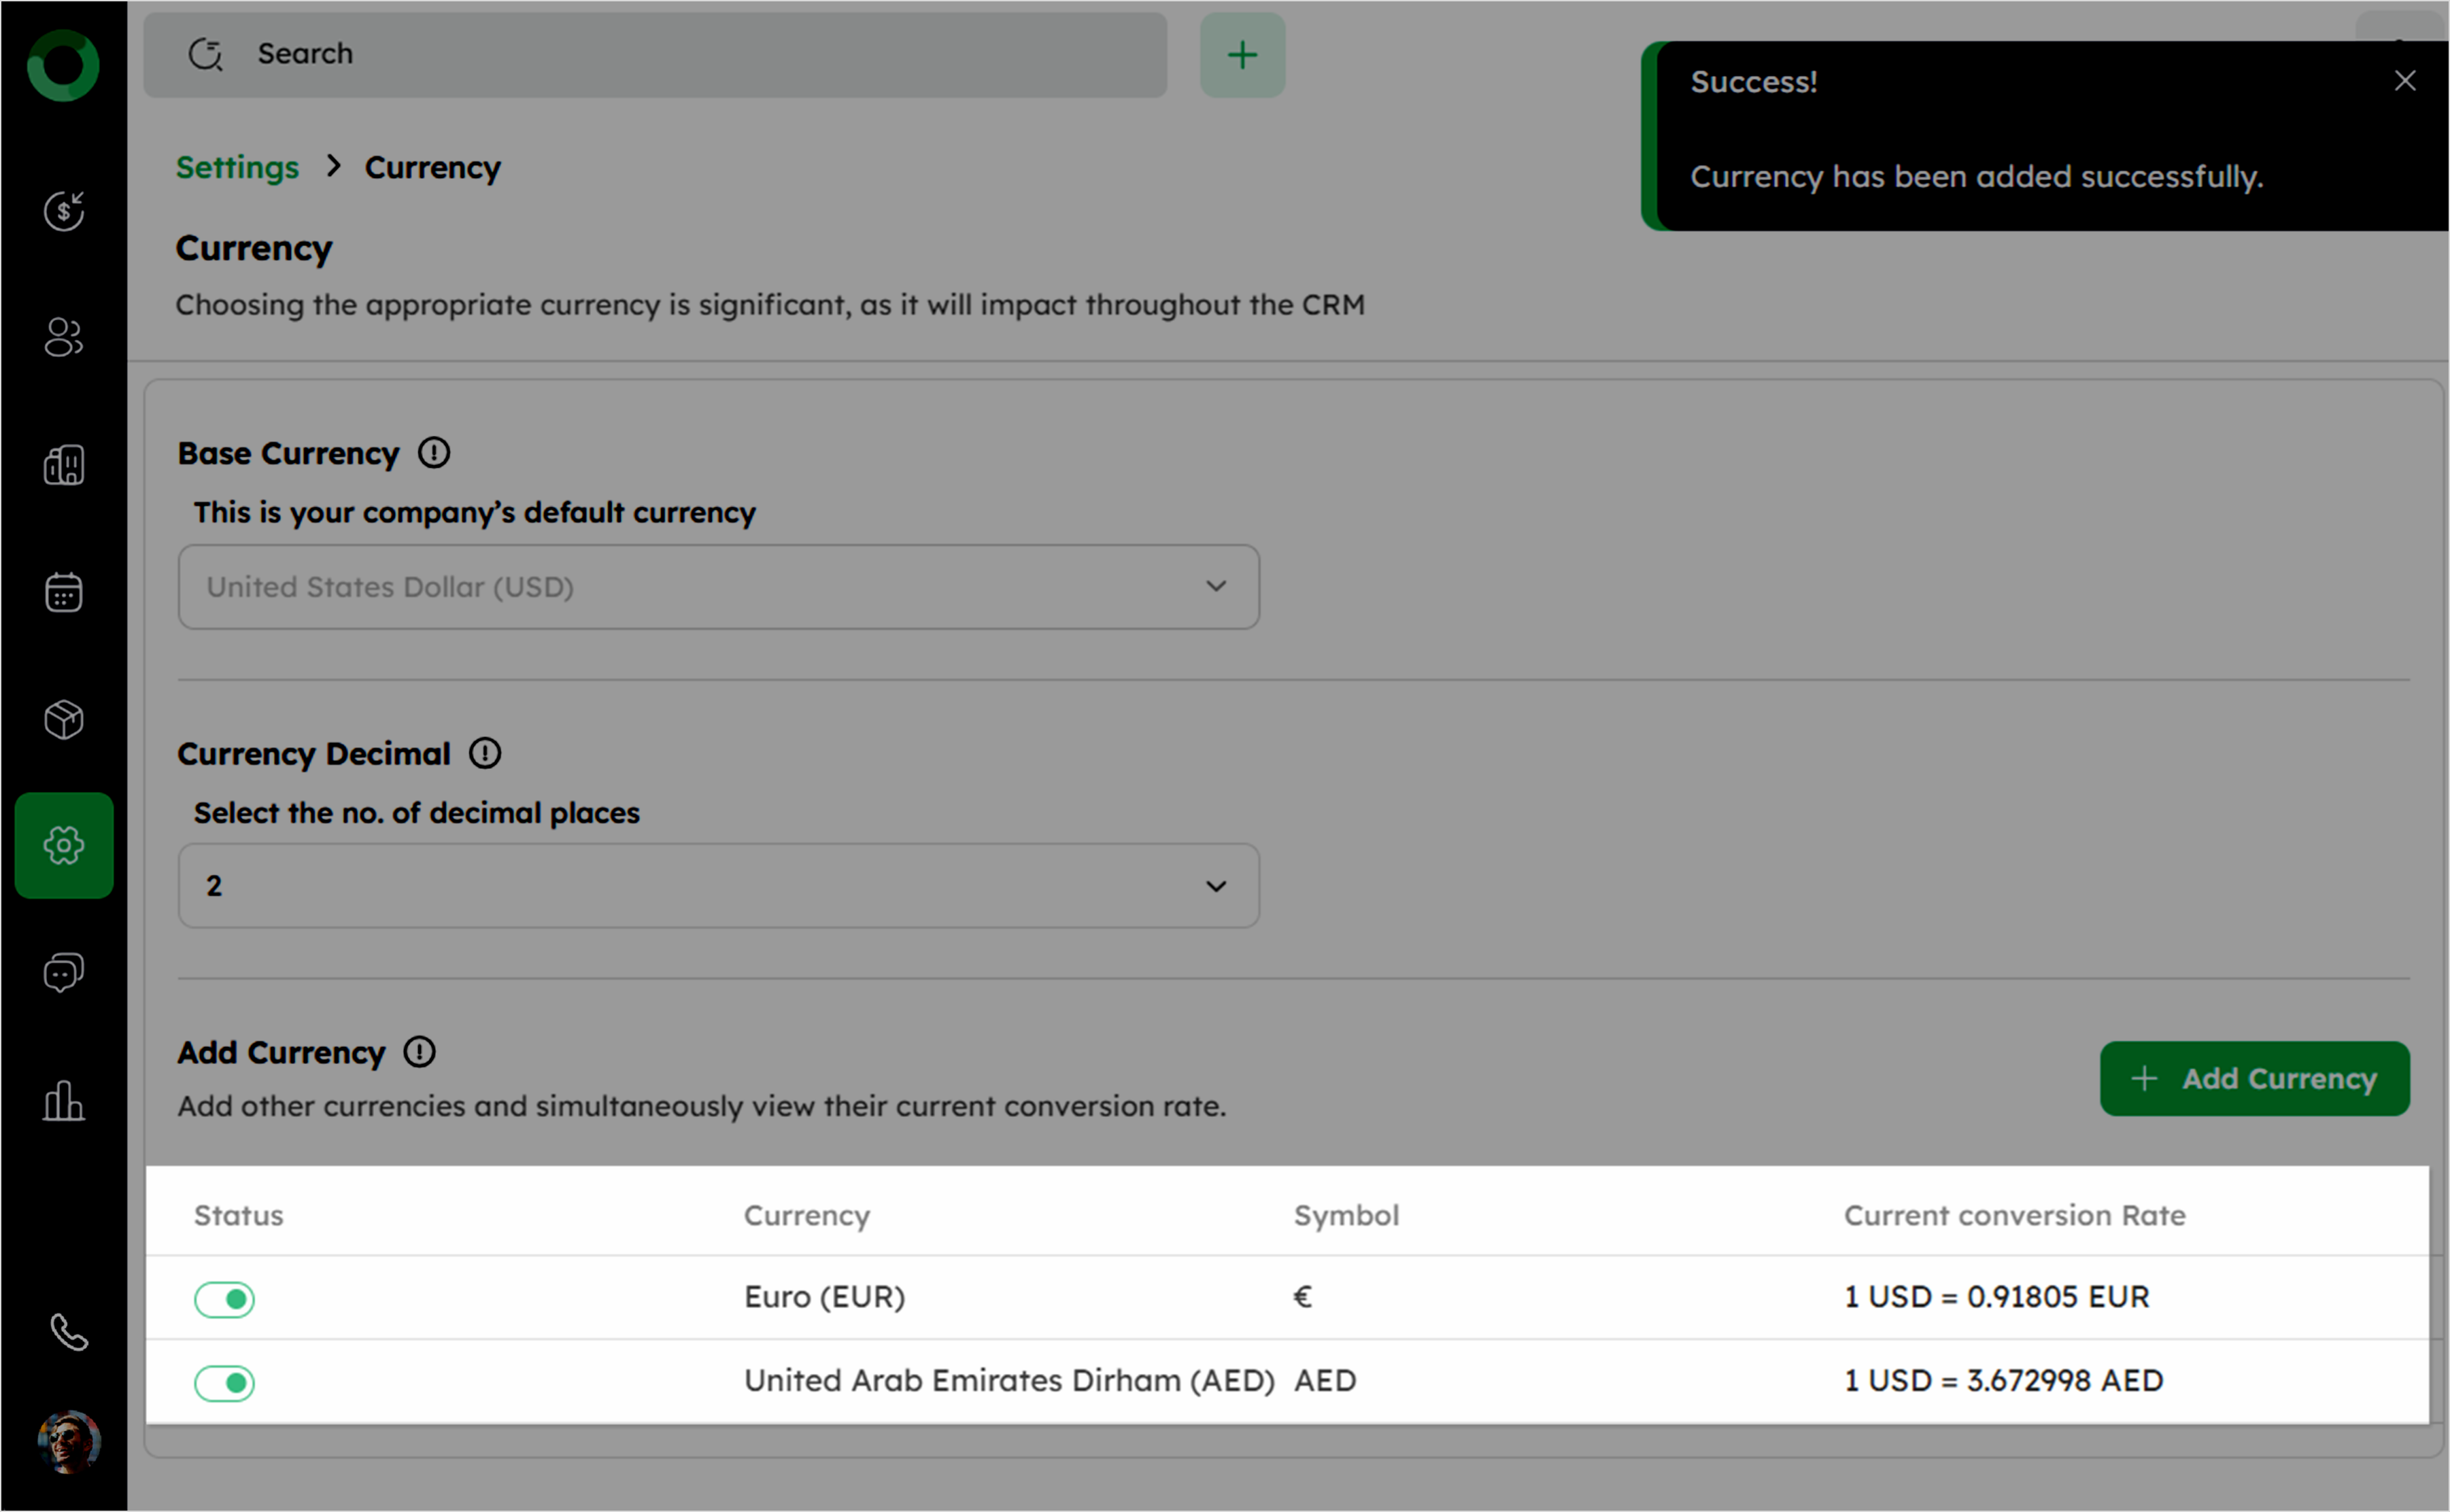2450x1512 pixels.
Task: Open the products box icon in sidebar
Action: 64,719
